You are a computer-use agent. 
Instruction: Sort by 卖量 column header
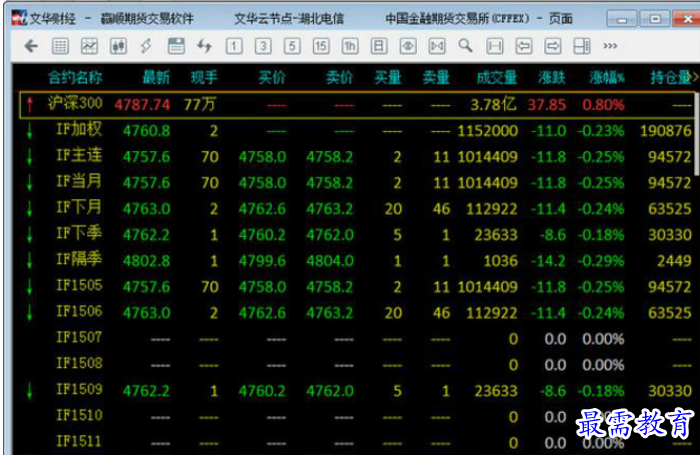[x=436, y=78]
